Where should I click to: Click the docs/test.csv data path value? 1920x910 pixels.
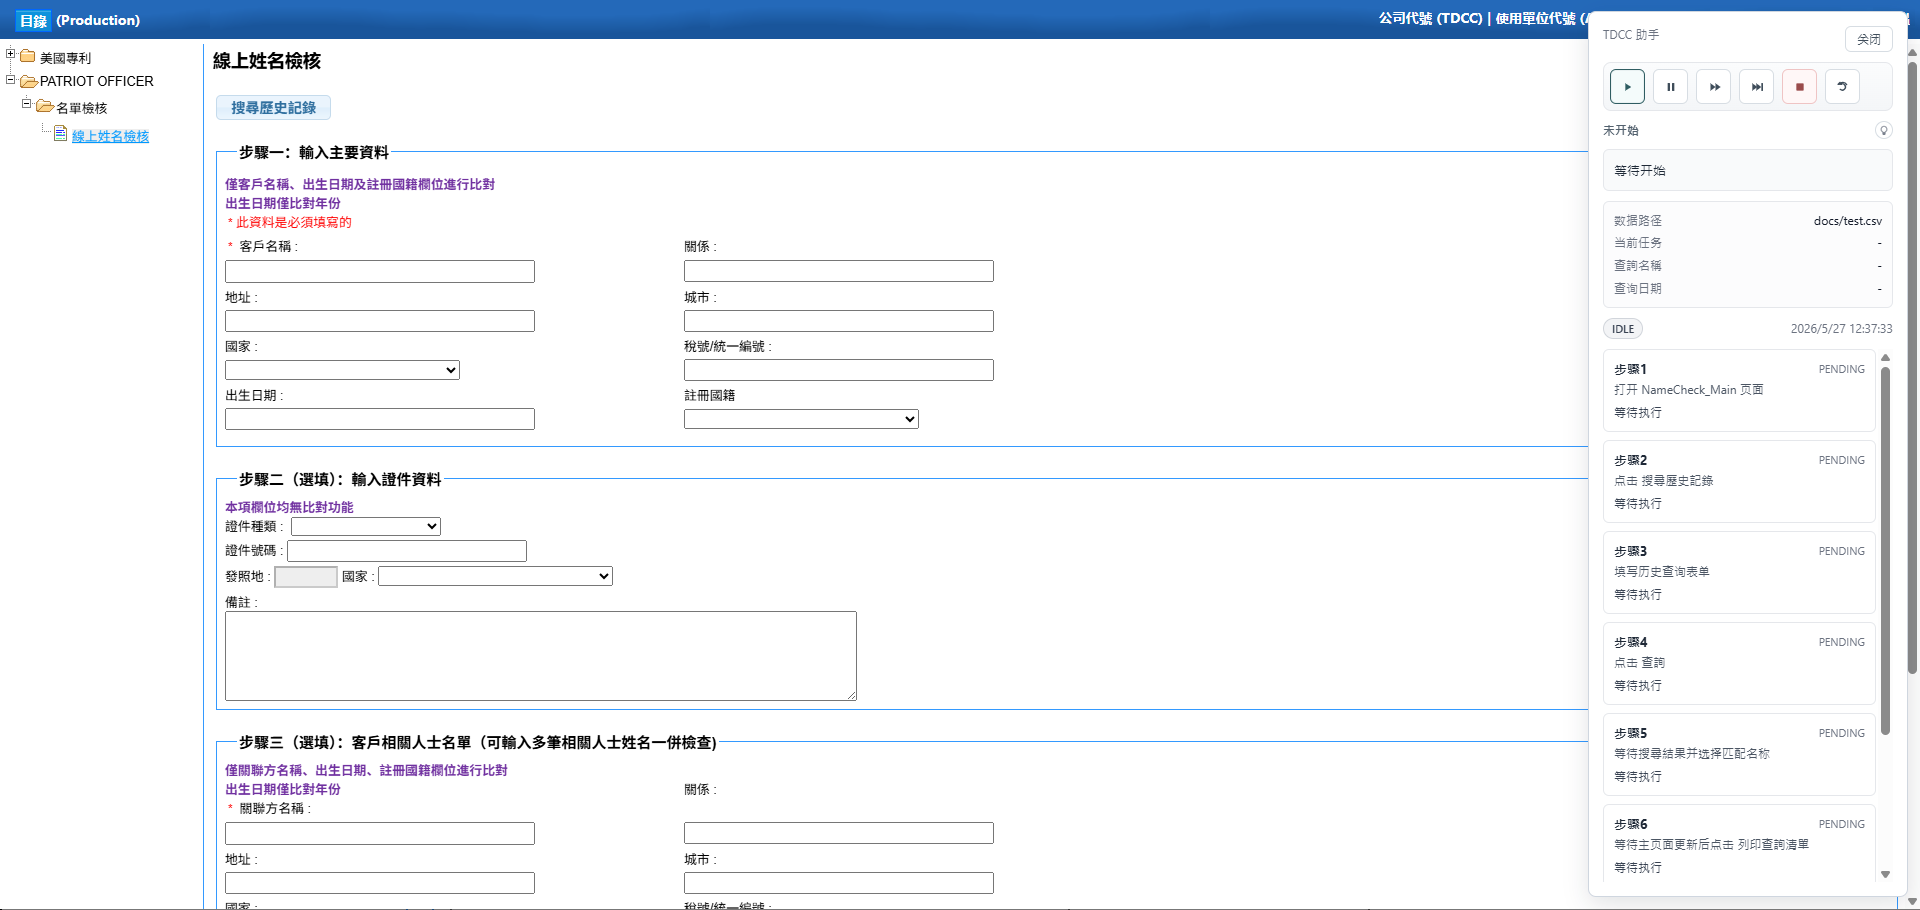[x=1847, y=221]
